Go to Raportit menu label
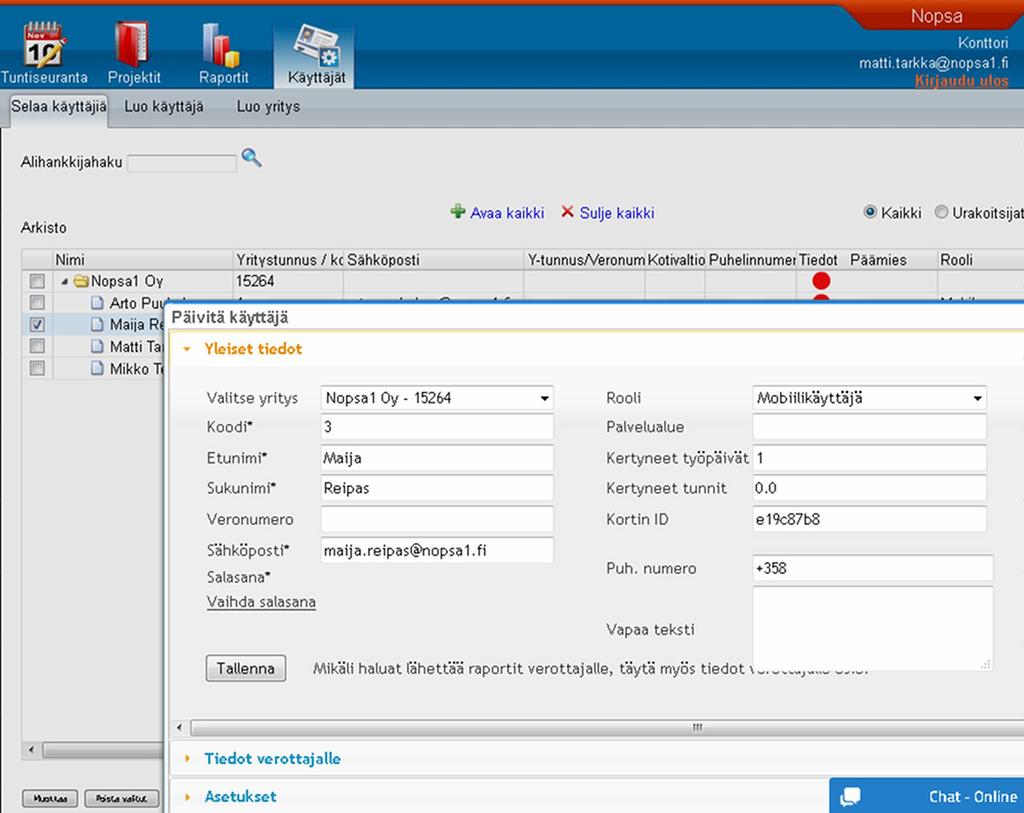This screenshot has width=1024, height=813. pos(224,77)
